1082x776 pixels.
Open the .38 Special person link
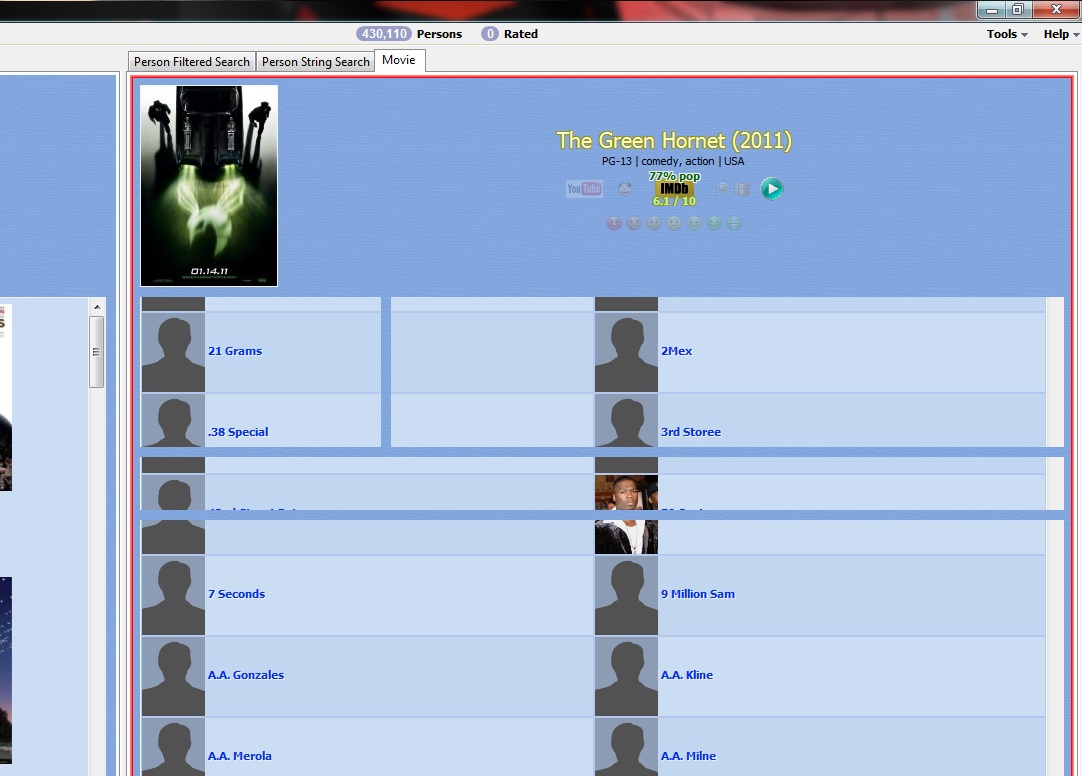click(x=238, y=432)
